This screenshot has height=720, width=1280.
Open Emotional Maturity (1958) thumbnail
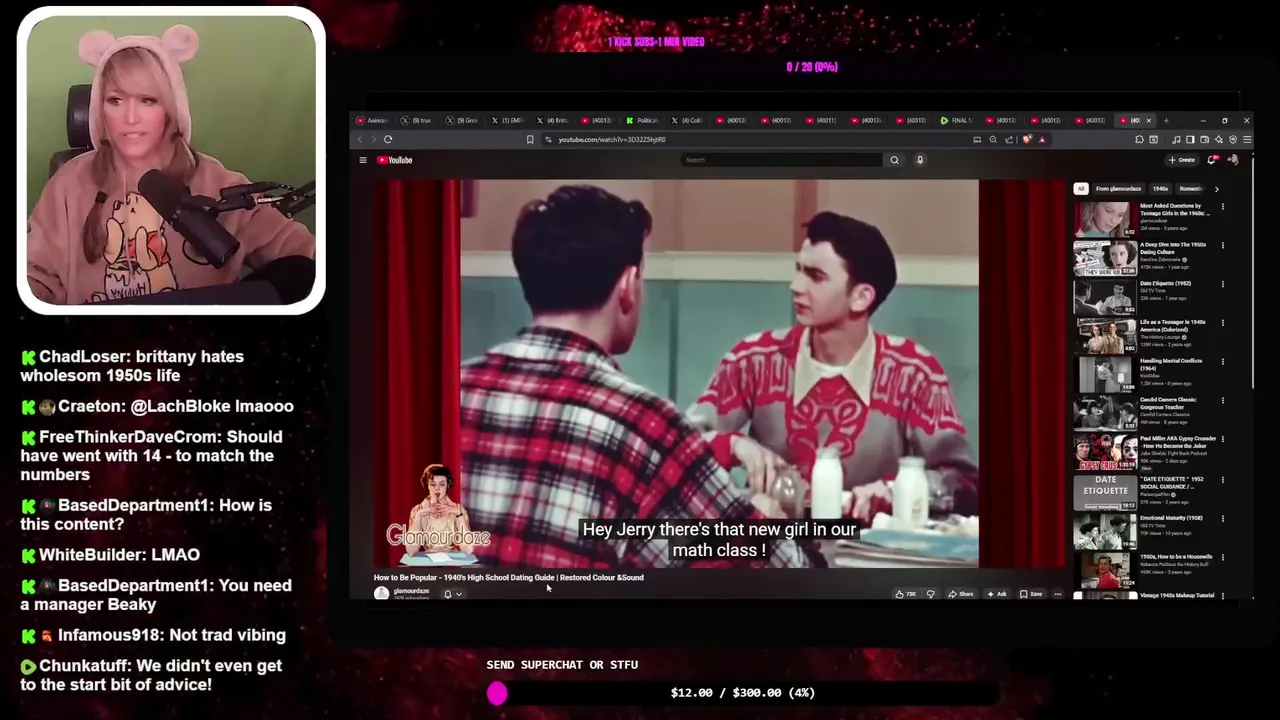tap(1104, 530)
